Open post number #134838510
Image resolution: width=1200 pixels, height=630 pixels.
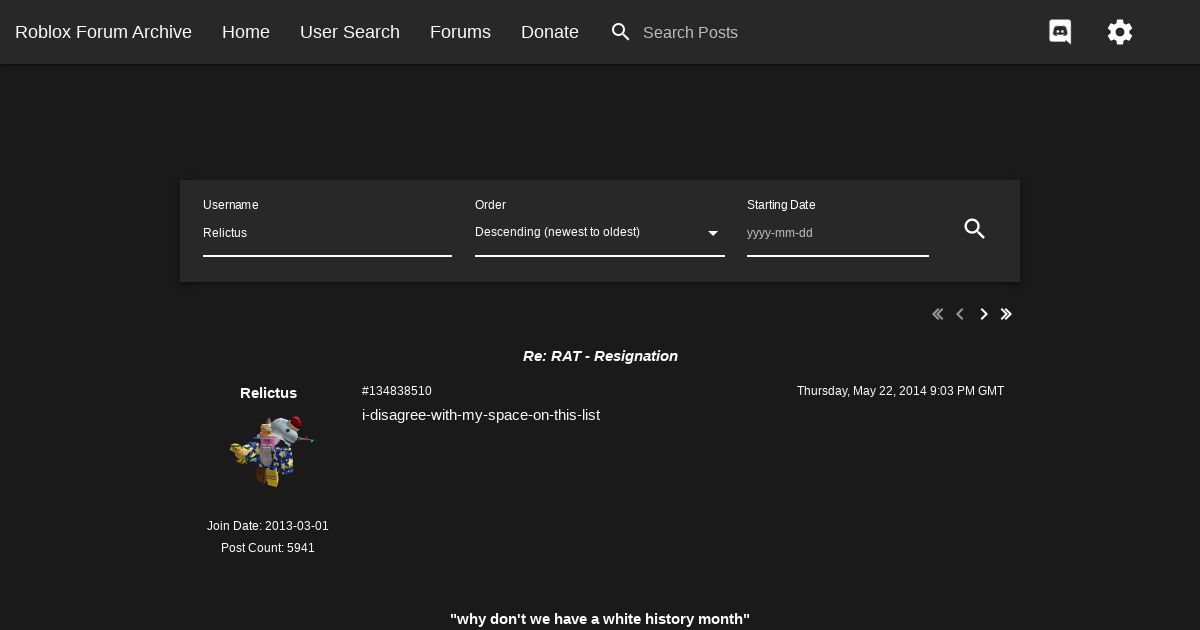(x=397, y=391)
